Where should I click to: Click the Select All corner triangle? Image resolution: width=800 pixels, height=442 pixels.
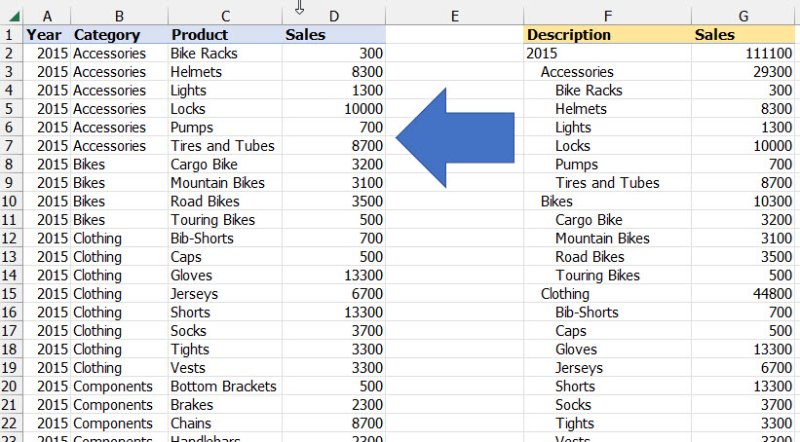tap(12, 15)
